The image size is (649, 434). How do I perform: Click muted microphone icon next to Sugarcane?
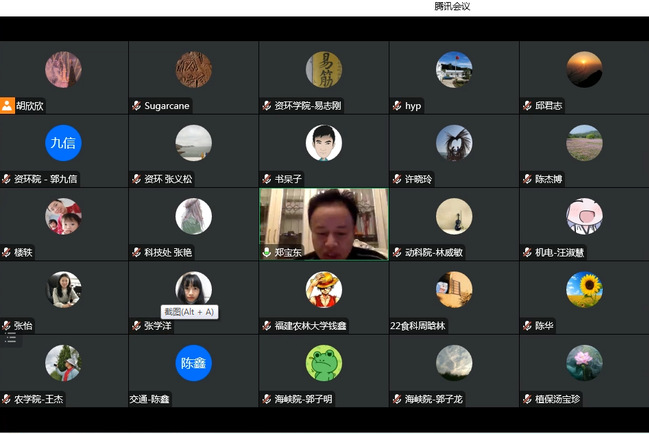point(137,106)
